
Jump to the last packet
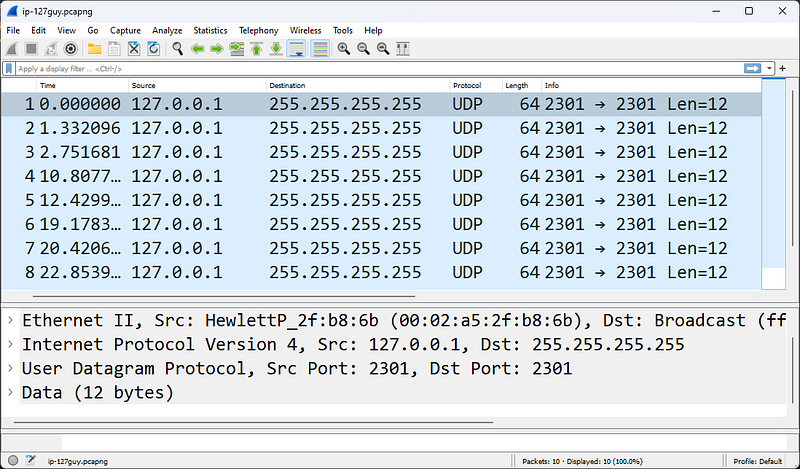pos(276,49)
